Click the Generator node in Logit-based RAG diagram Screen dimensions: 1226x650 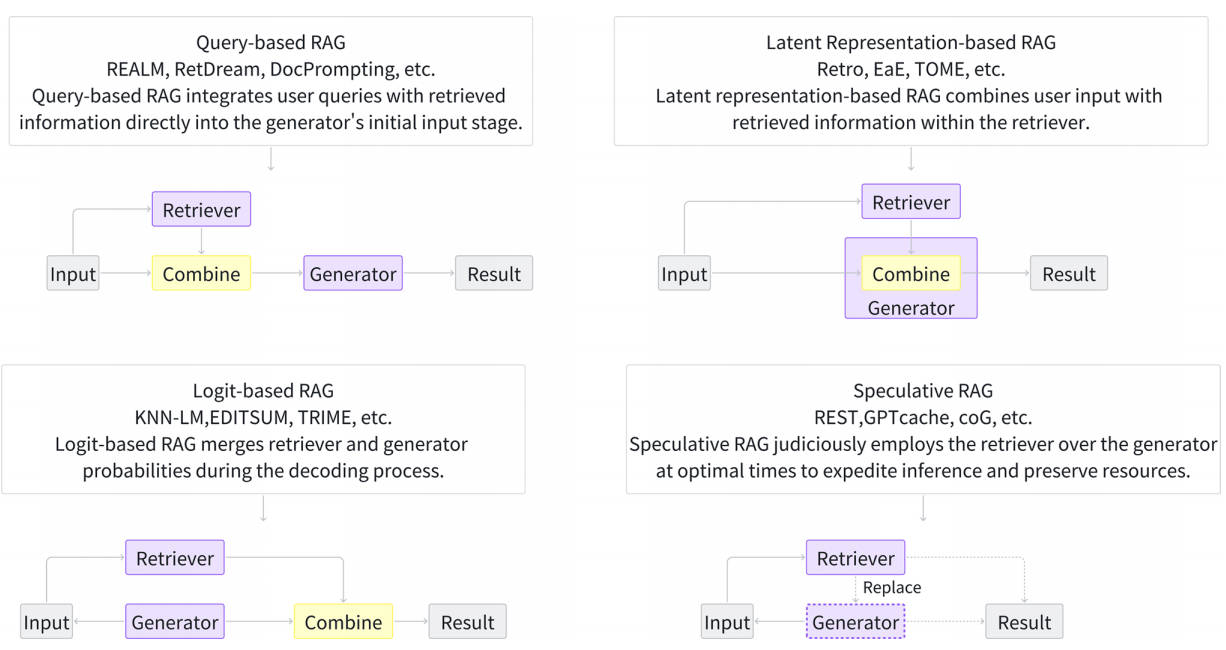pos(175,622)
